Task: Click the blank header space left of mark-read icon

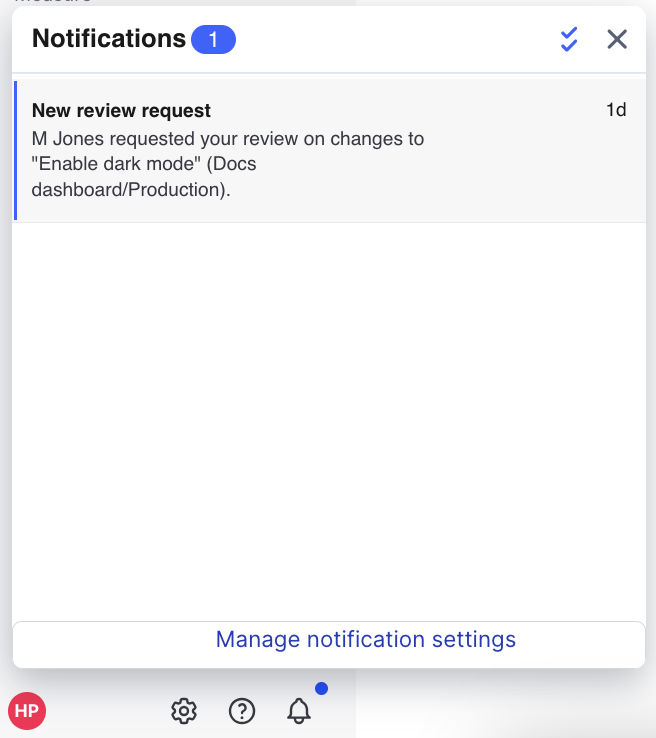Action: point(400,39)
